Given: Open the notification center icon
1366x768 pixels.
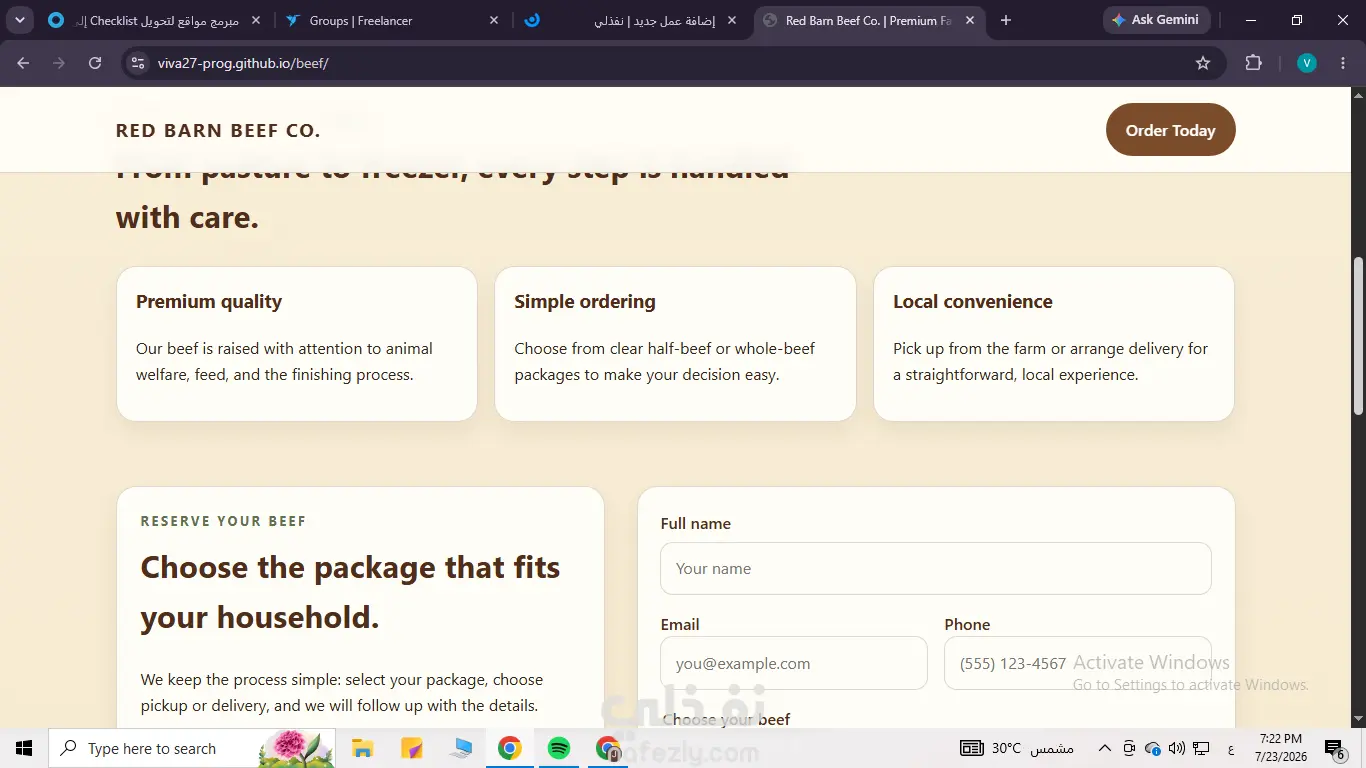Looking at the screenshot, I should (1335, 748).
